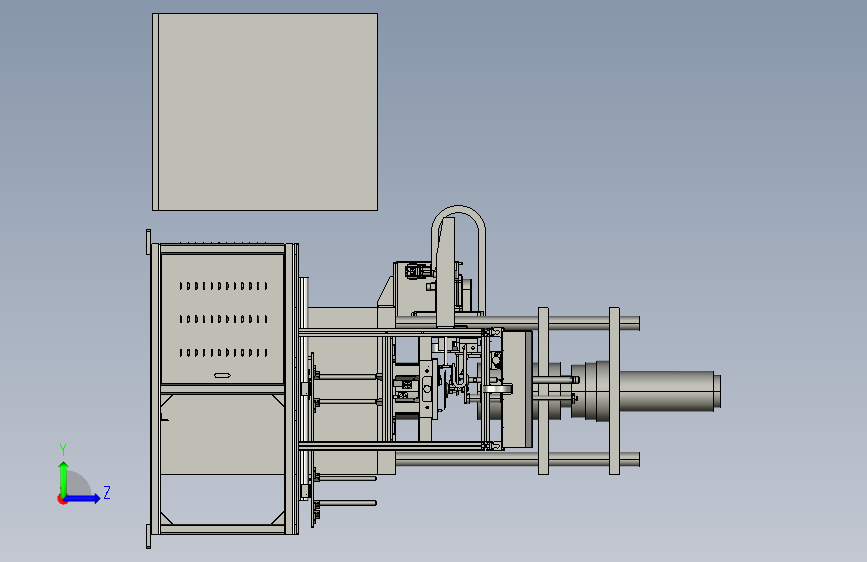This screenshot has width=867, height=562.
Task: Select the lower horizontal tie bar
Action: click(x=518, y=459)
